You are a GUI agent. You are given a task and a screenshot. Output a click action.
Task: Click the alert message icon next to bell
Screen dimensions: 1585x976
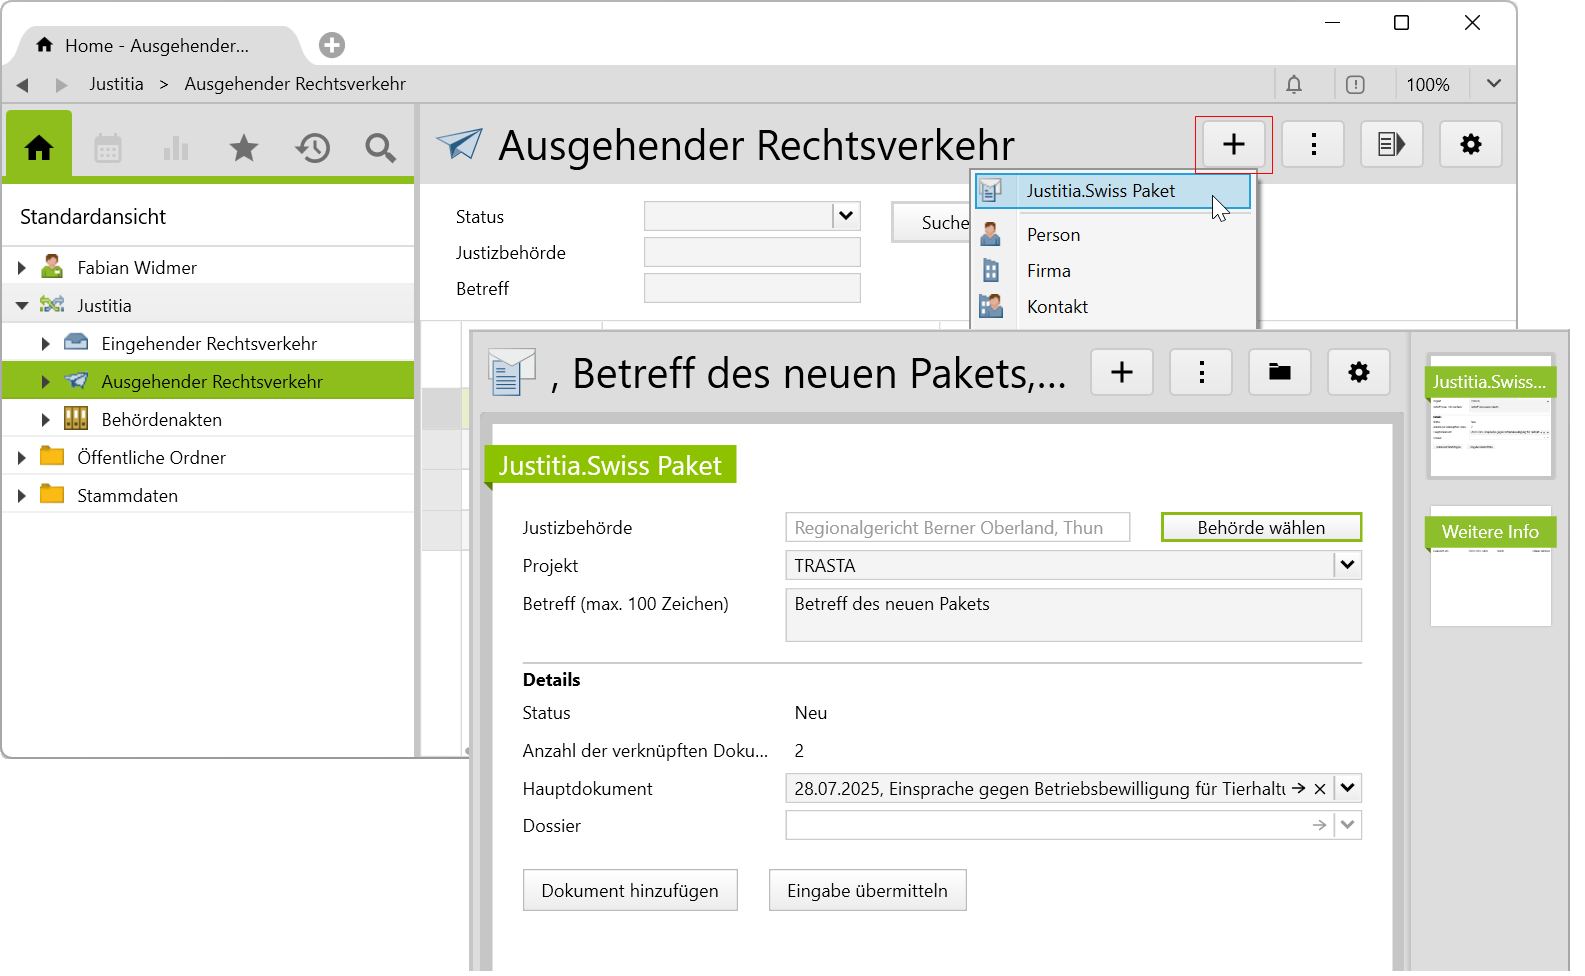click(1355, 85)
